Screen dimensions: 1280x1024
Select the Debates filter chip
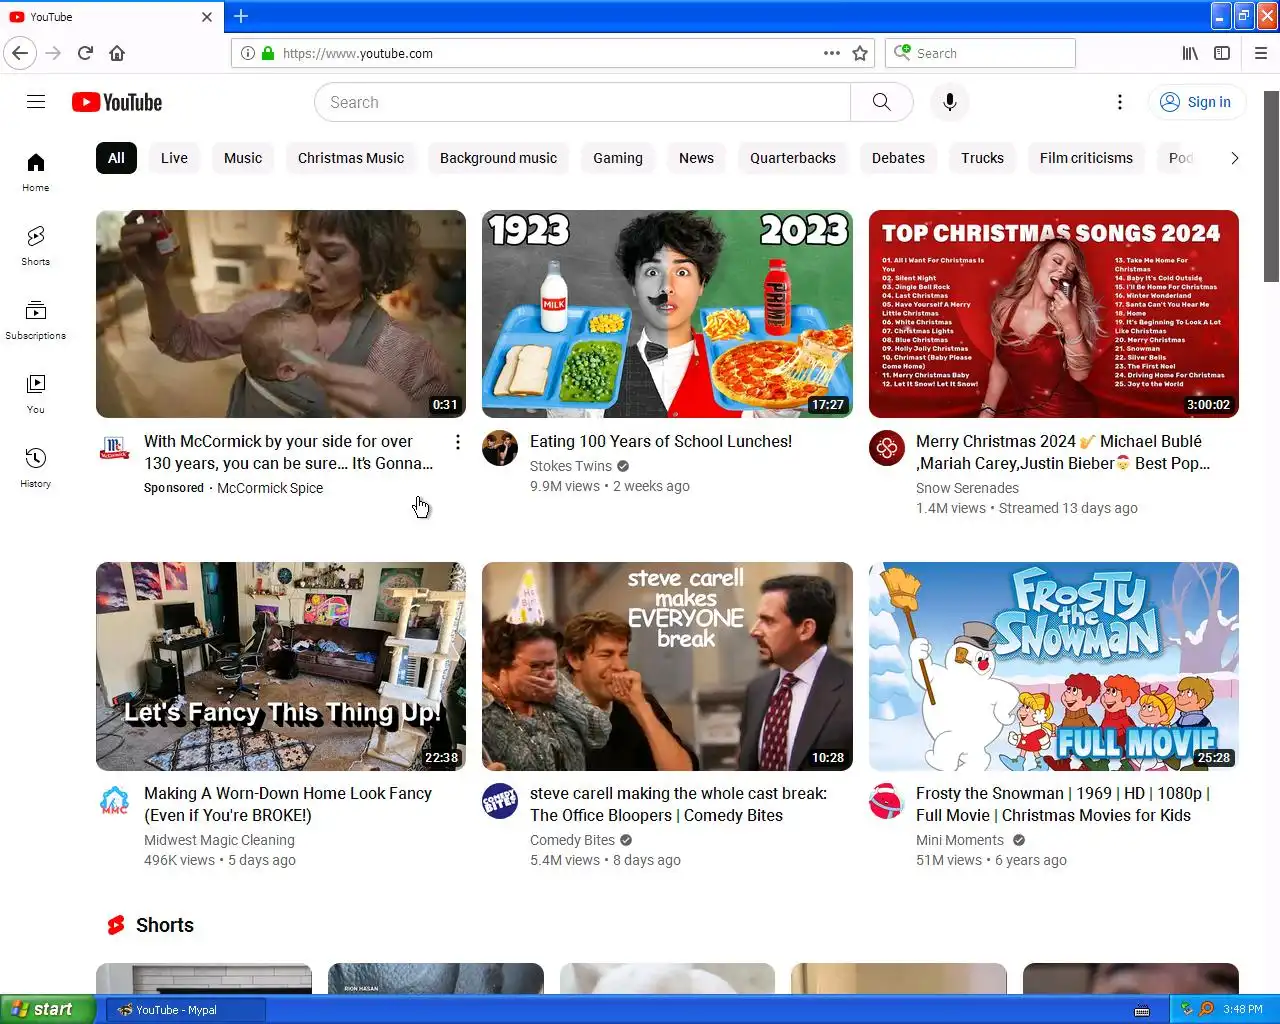pos(898,158)
